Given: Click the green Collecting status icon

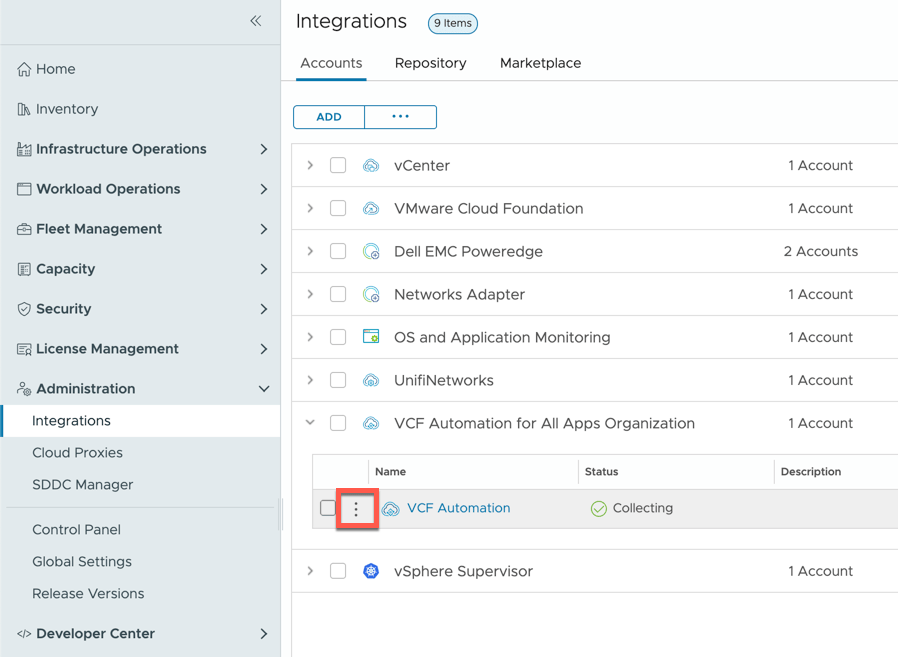Looking at the screenshot, I should pos(598,509).
